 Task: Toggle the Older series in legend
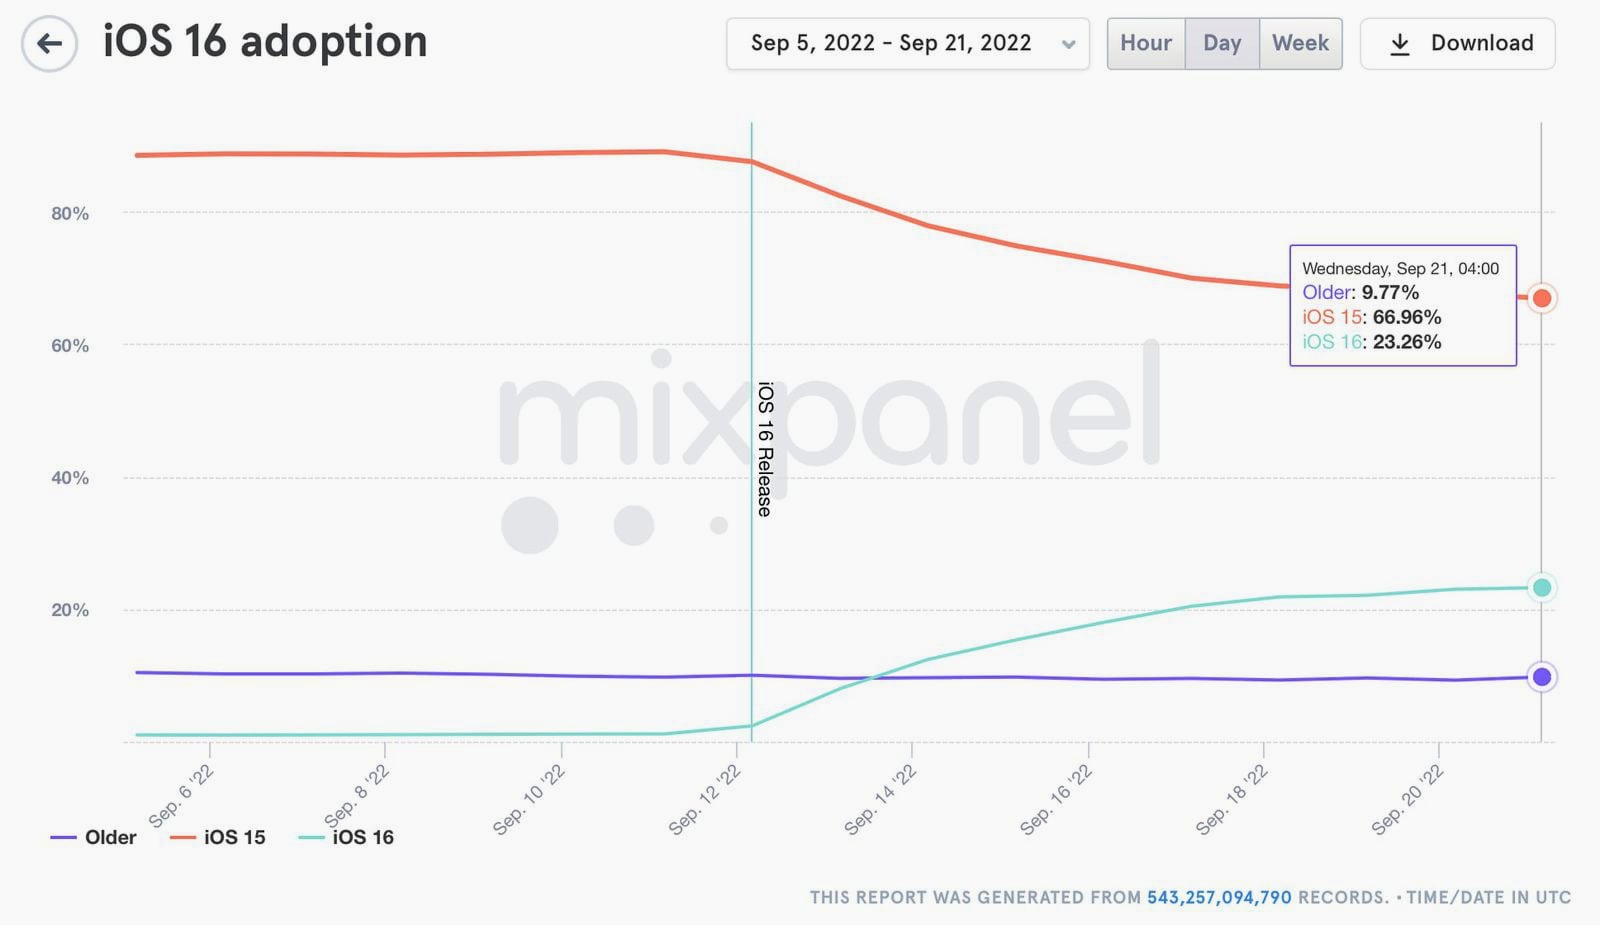click(x=93, y=837)
